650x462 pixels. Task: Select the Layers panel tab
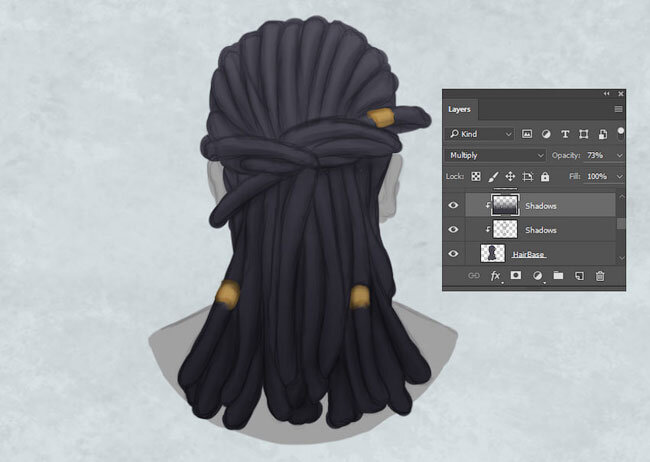tap(459, 109)
